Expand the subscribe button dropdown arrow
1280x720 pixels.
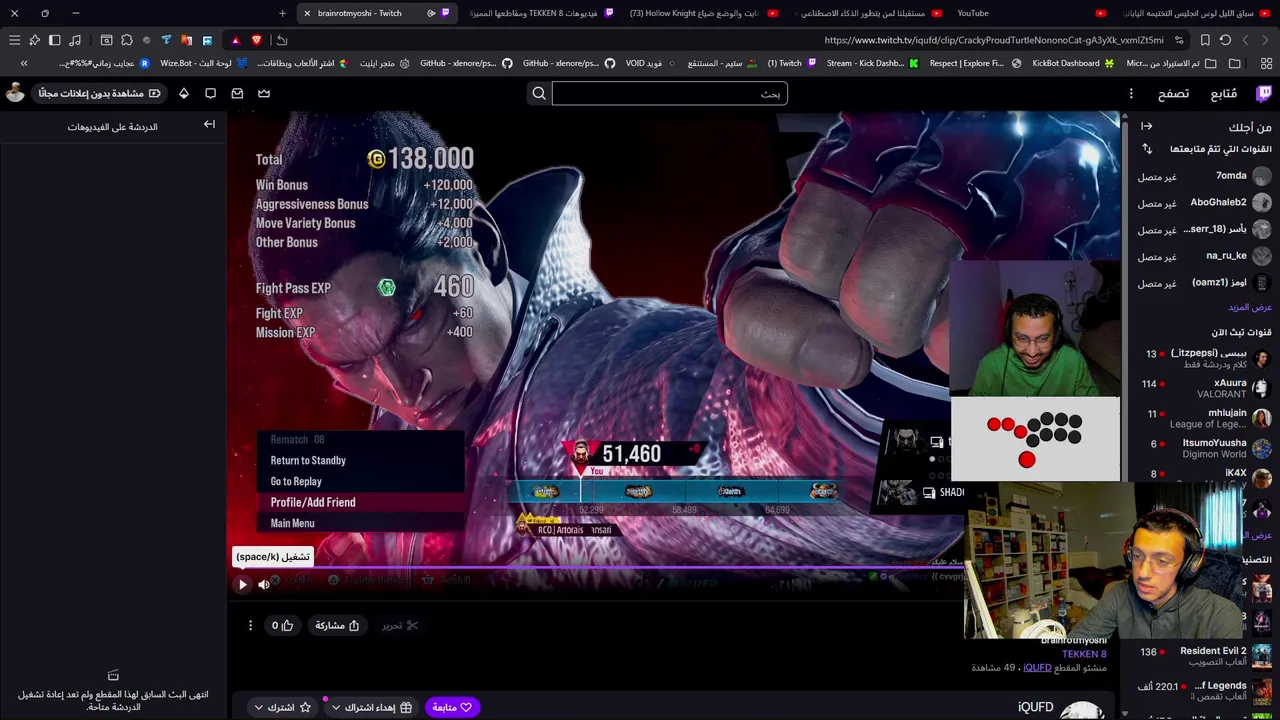(258, 707)
